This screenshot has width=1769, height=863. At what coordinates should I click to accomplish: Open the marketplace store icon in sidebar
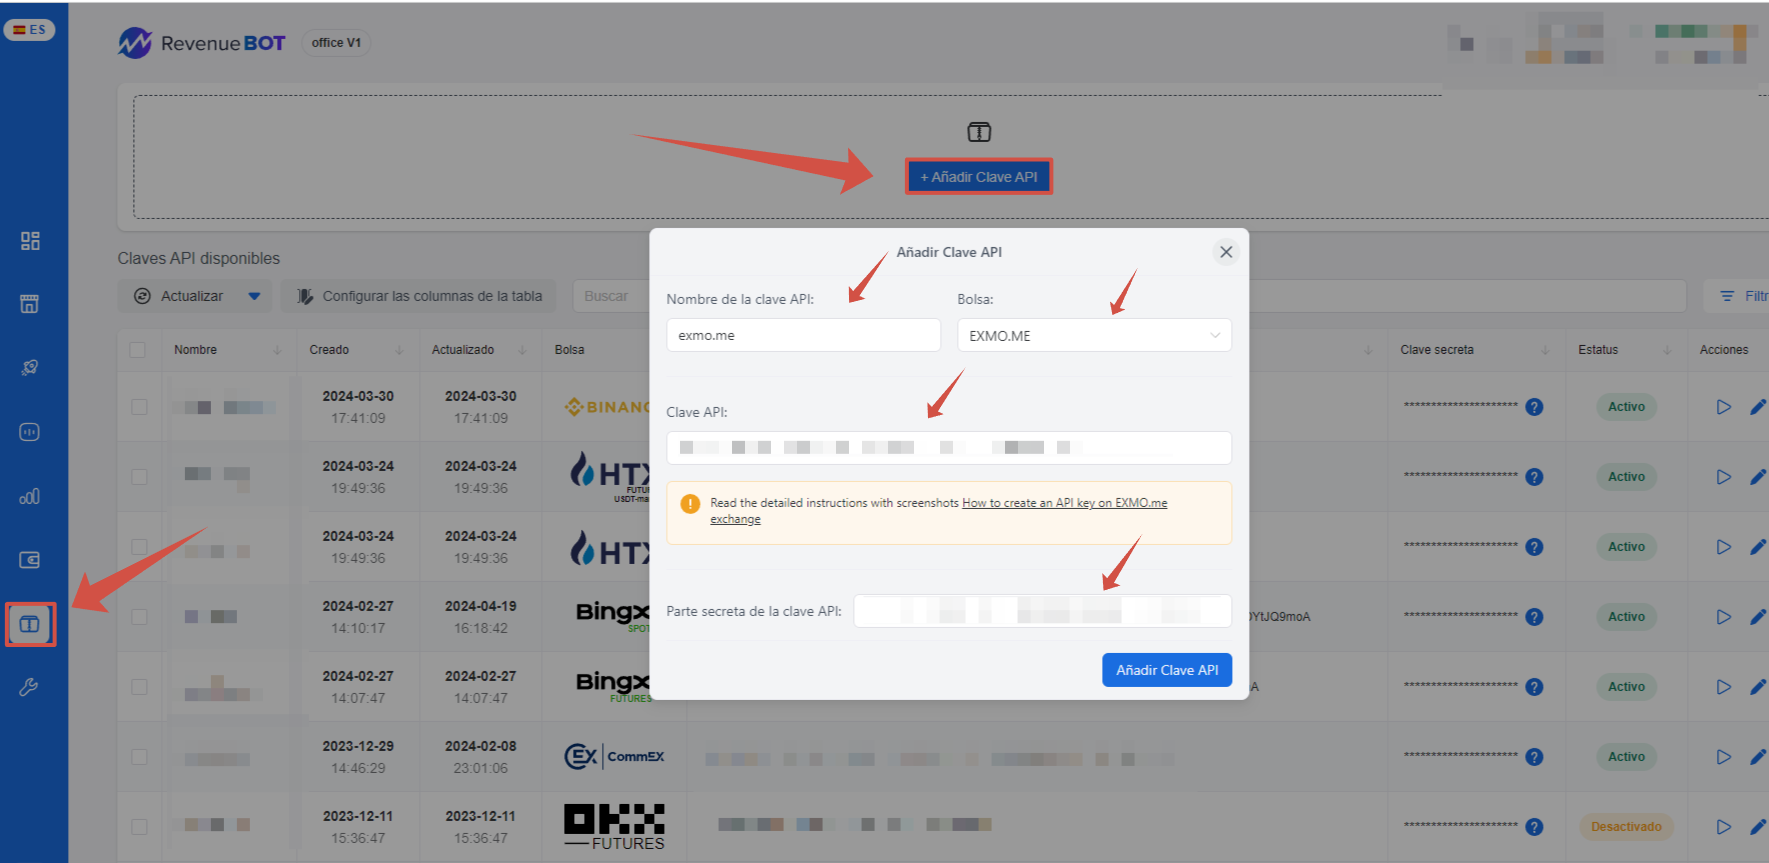(30, 304)
